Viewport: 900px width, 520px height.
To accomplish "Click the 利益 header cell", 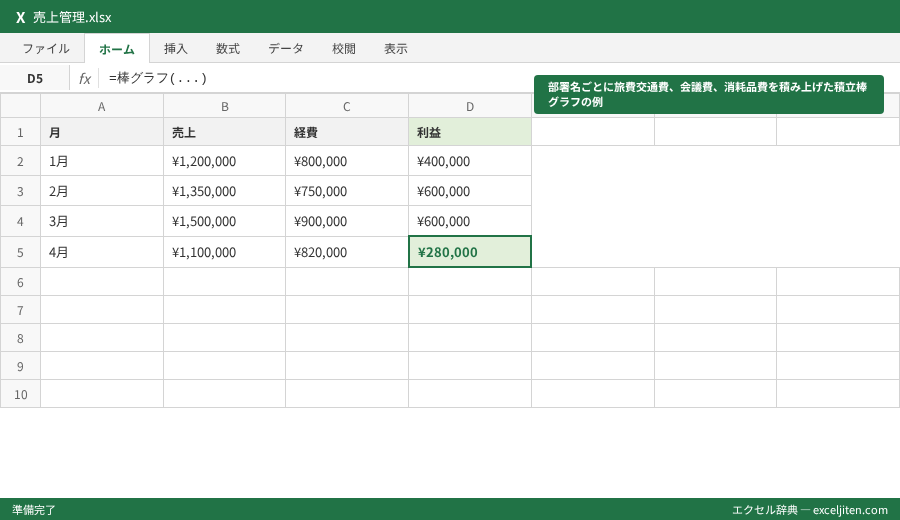I will [x=470, y=132].
